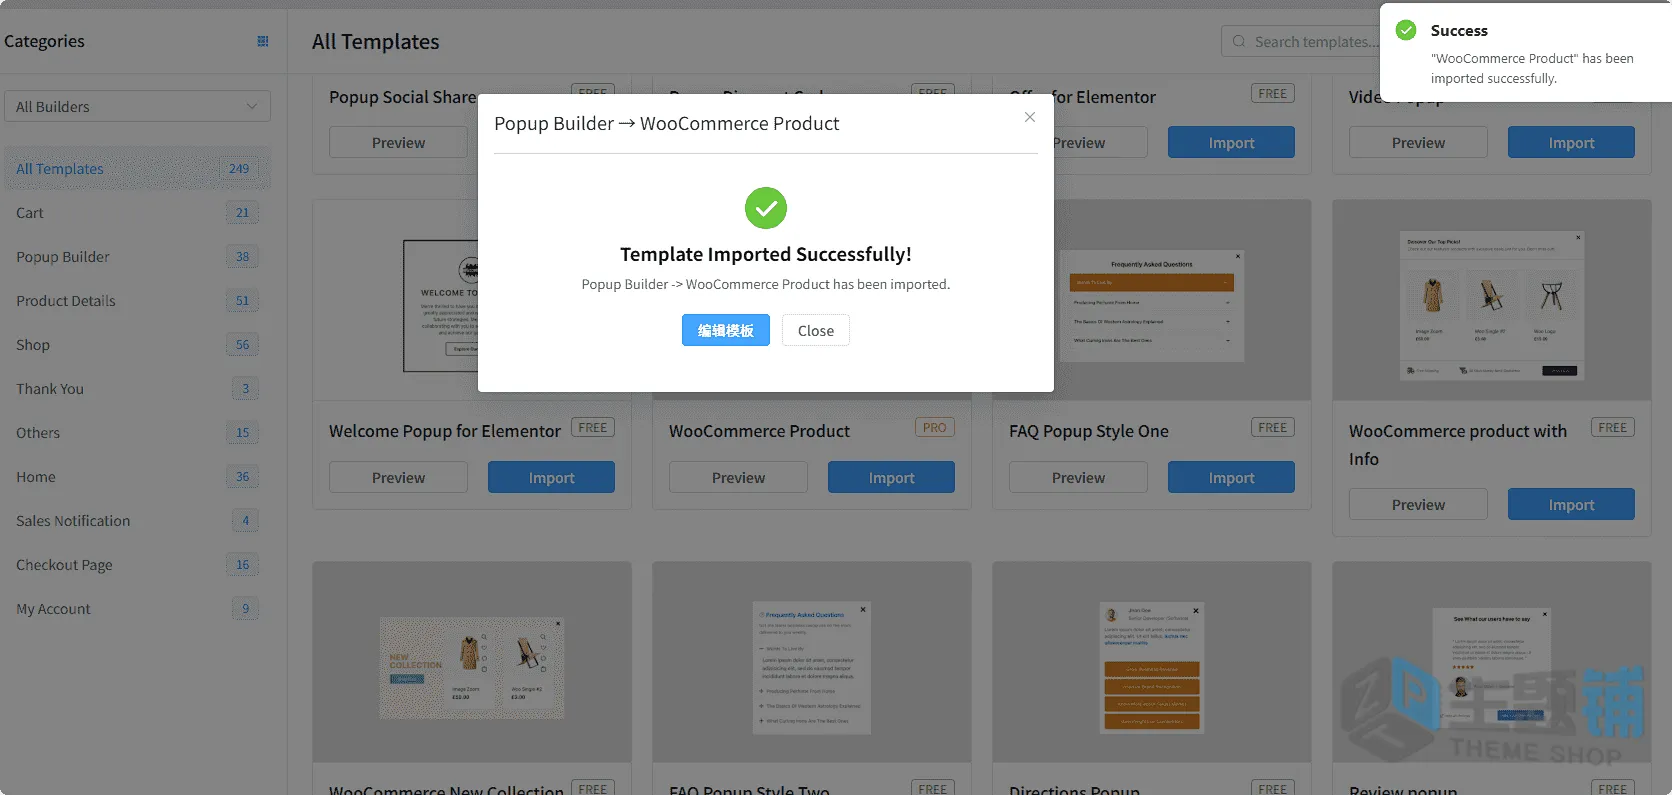Image resolution: width=1672 pixels, height=795 pixels.
Task: Import WooCommerce Product template
Action: click(891, 477)
